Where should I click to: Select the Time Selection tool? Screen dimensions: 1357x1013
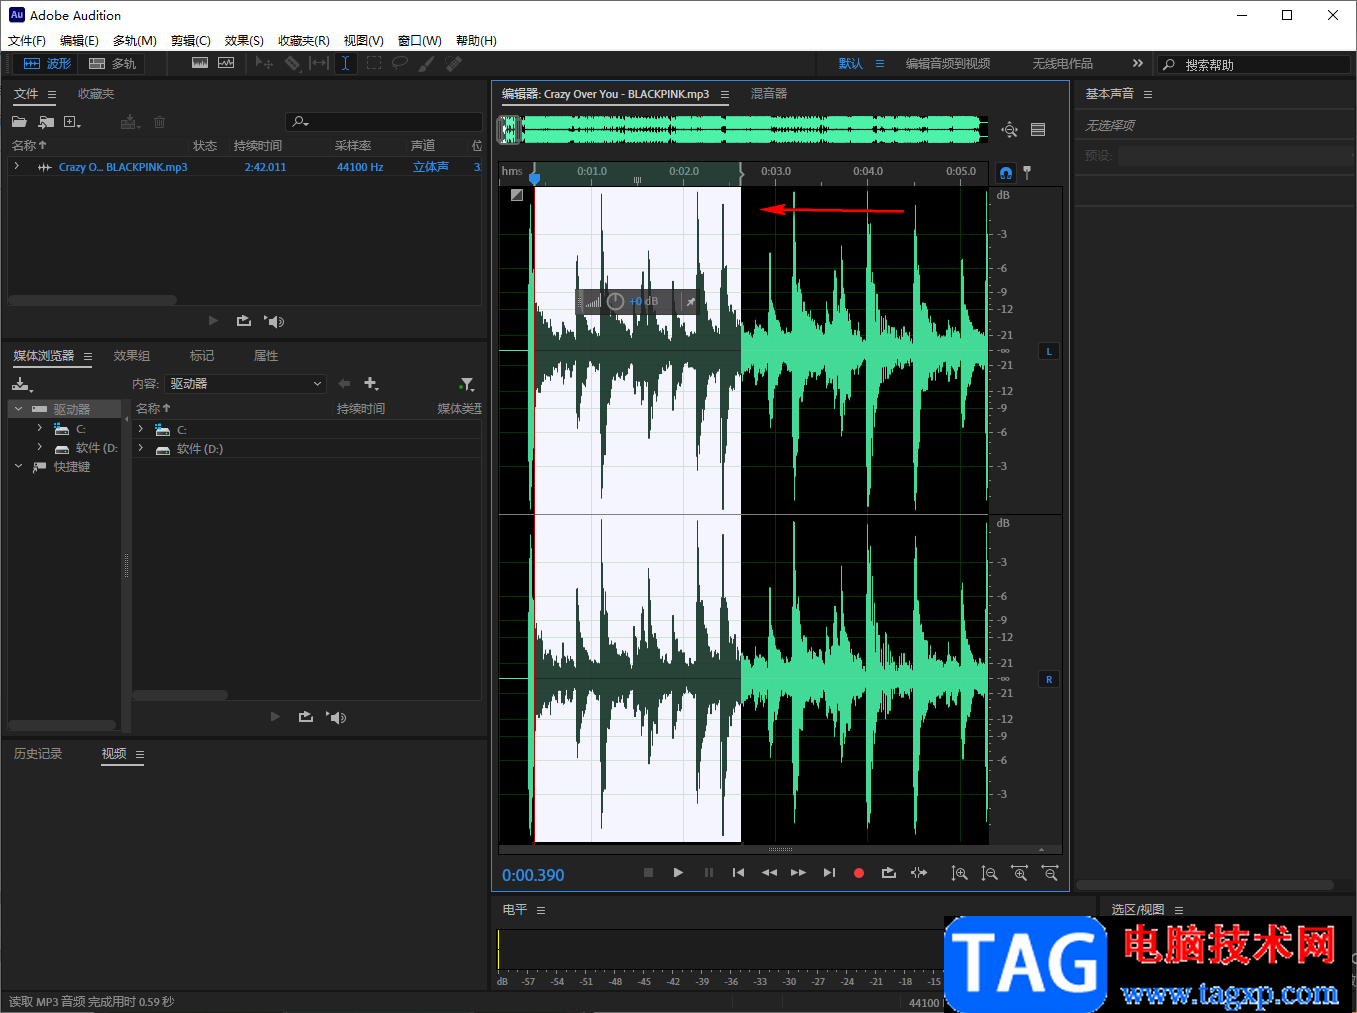[x=345, y=63]
